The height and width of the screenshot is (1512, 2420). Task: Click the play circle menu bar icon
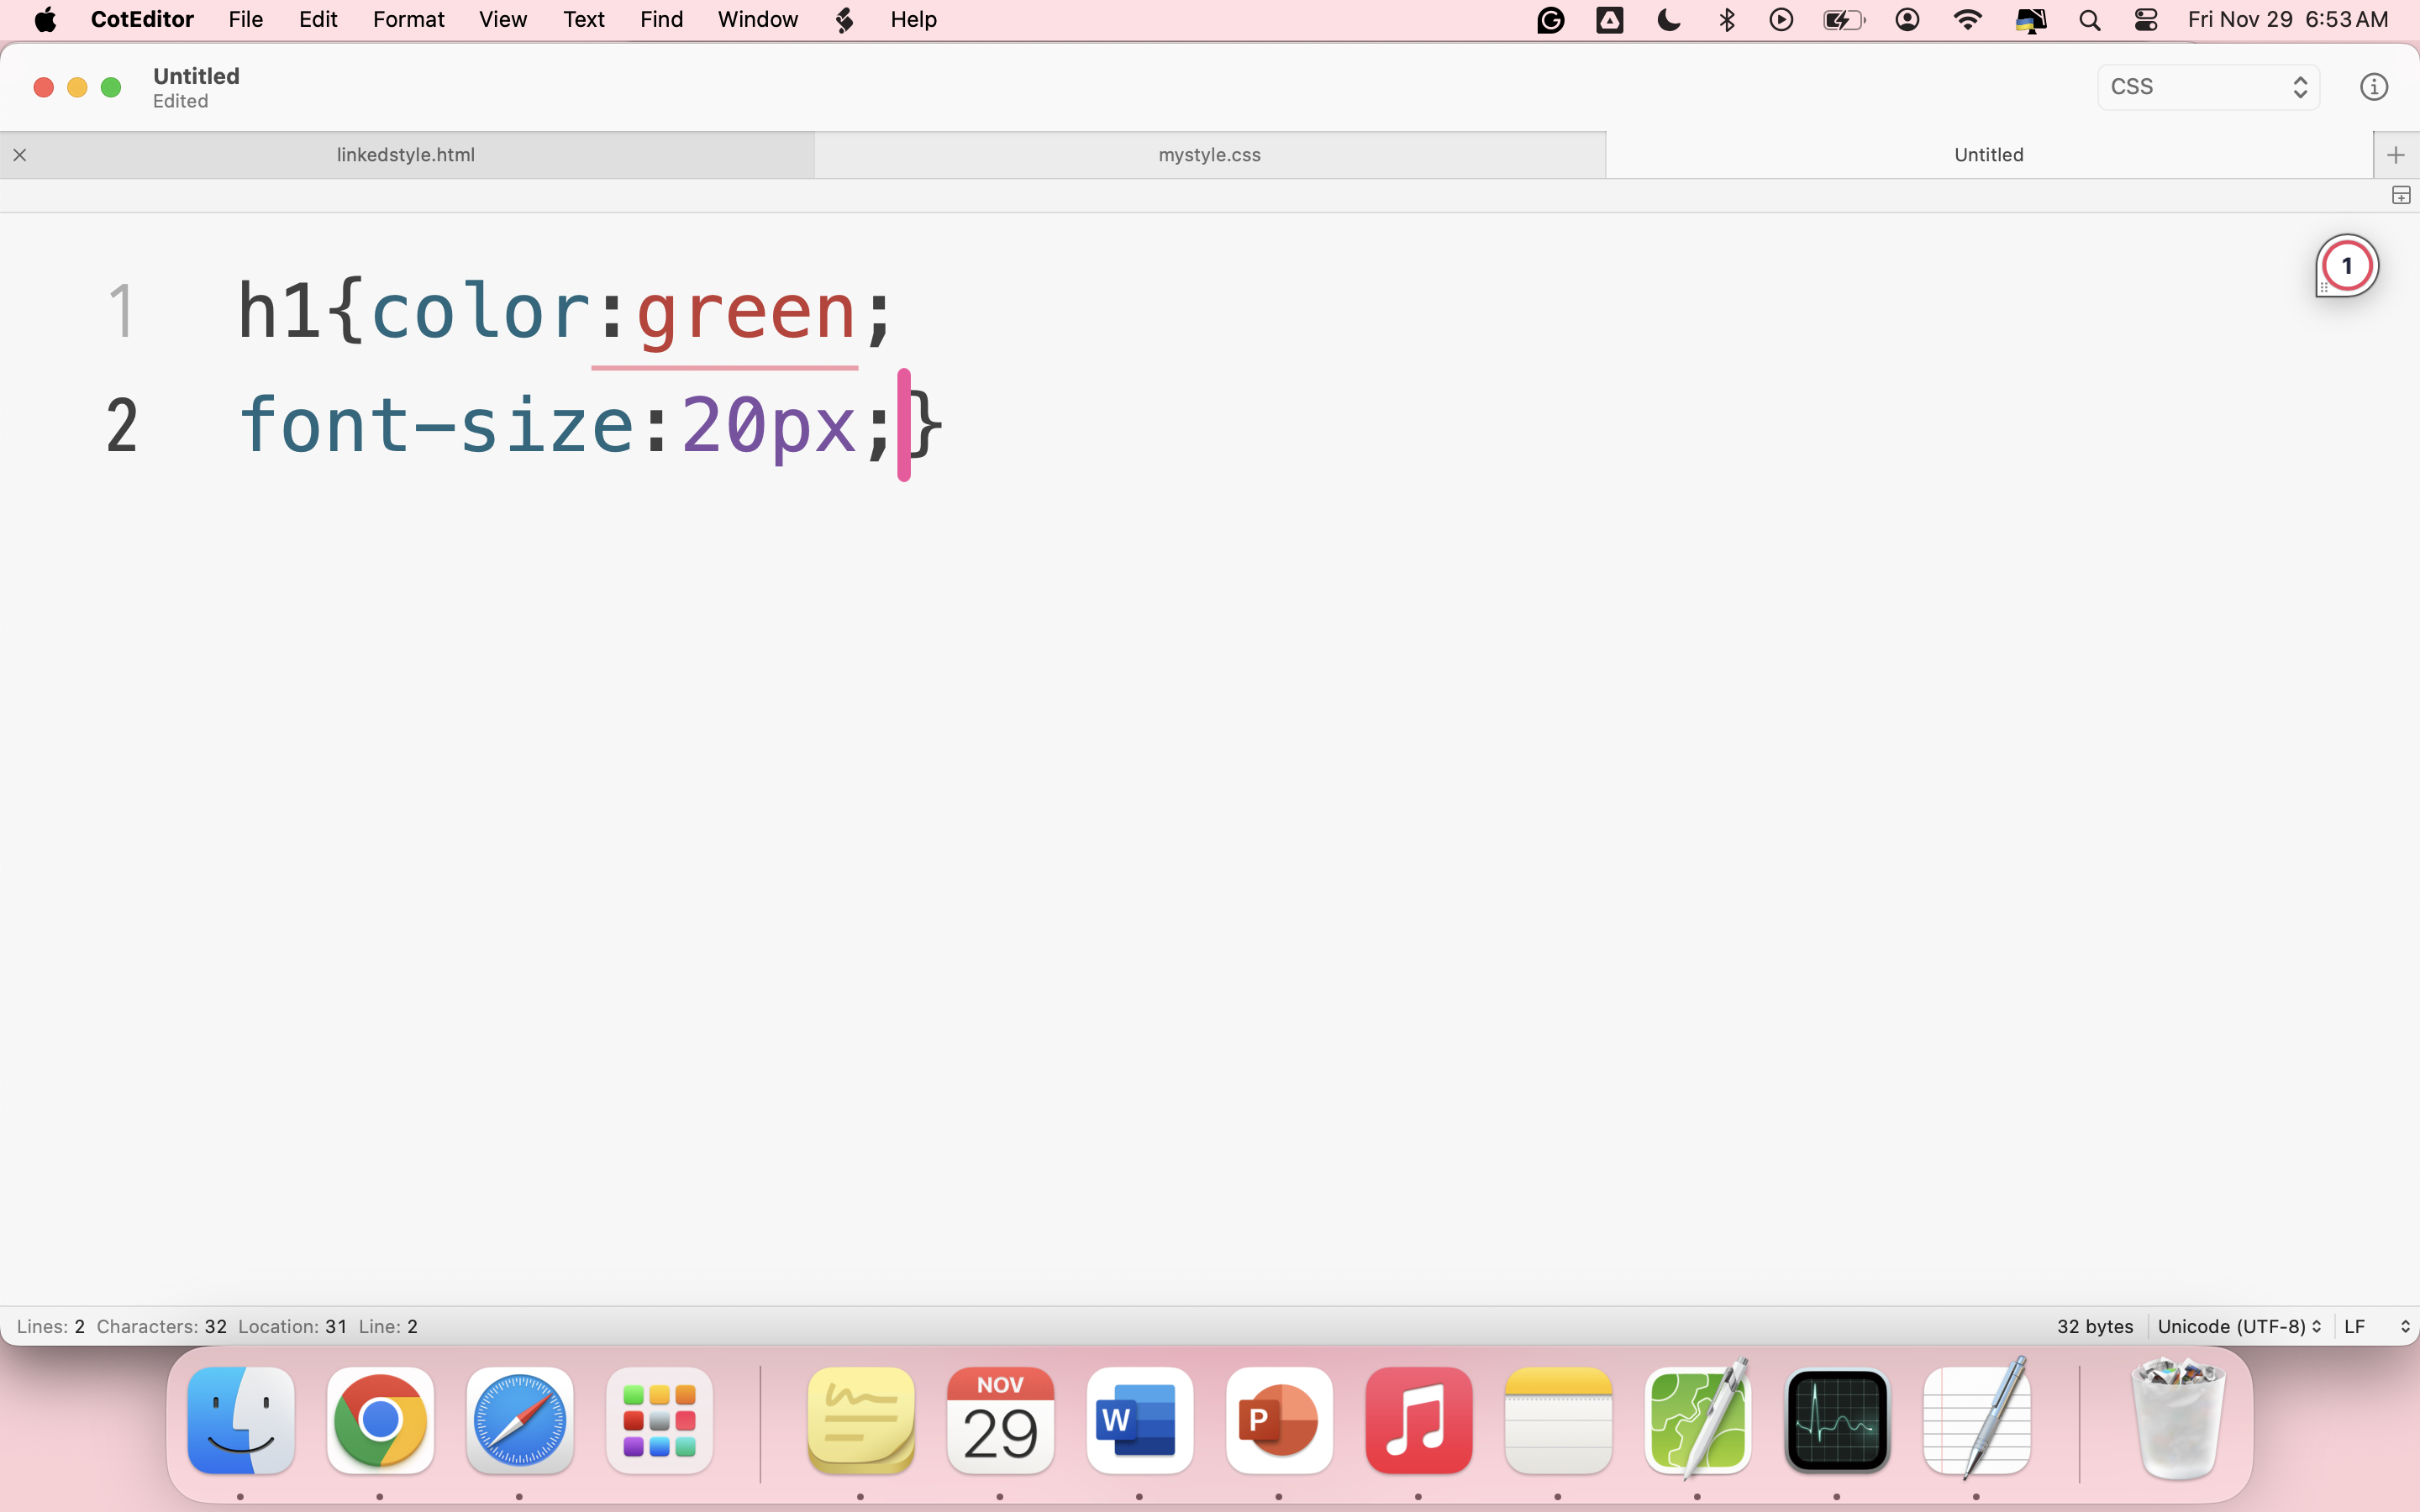click(x=1781, y=20)
